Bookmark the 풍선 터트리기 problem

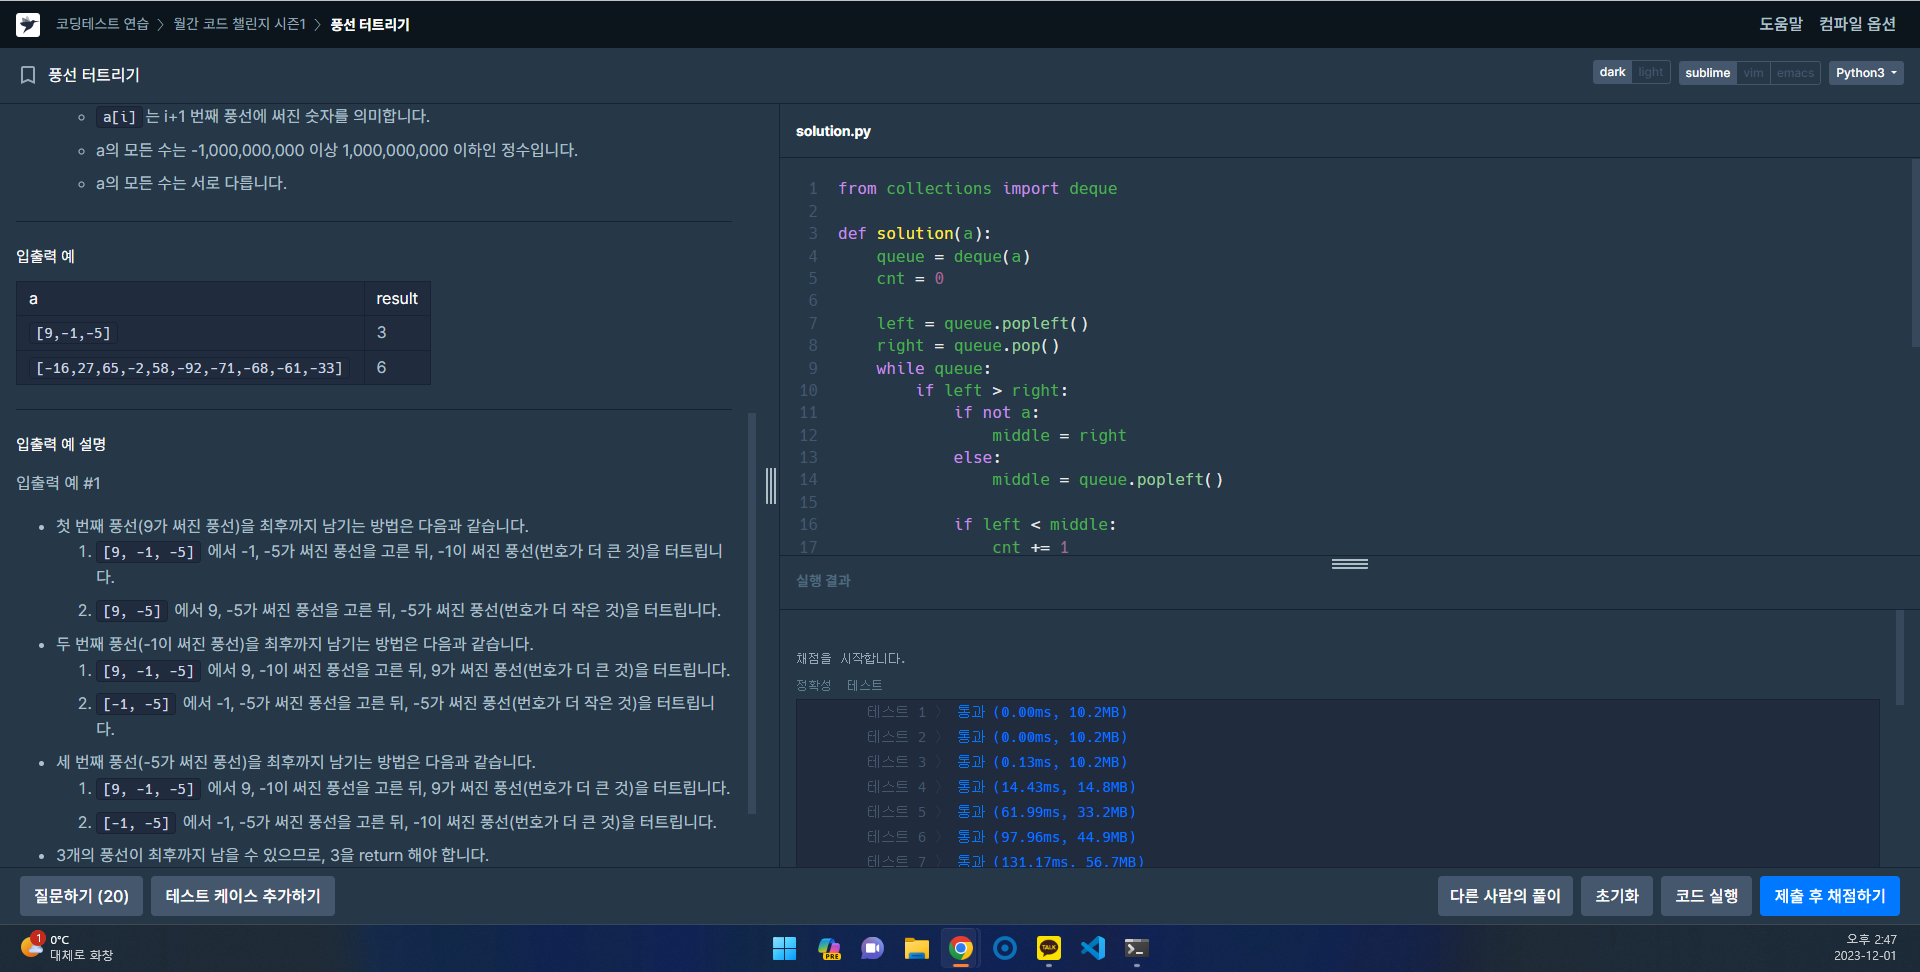point(28,75)
